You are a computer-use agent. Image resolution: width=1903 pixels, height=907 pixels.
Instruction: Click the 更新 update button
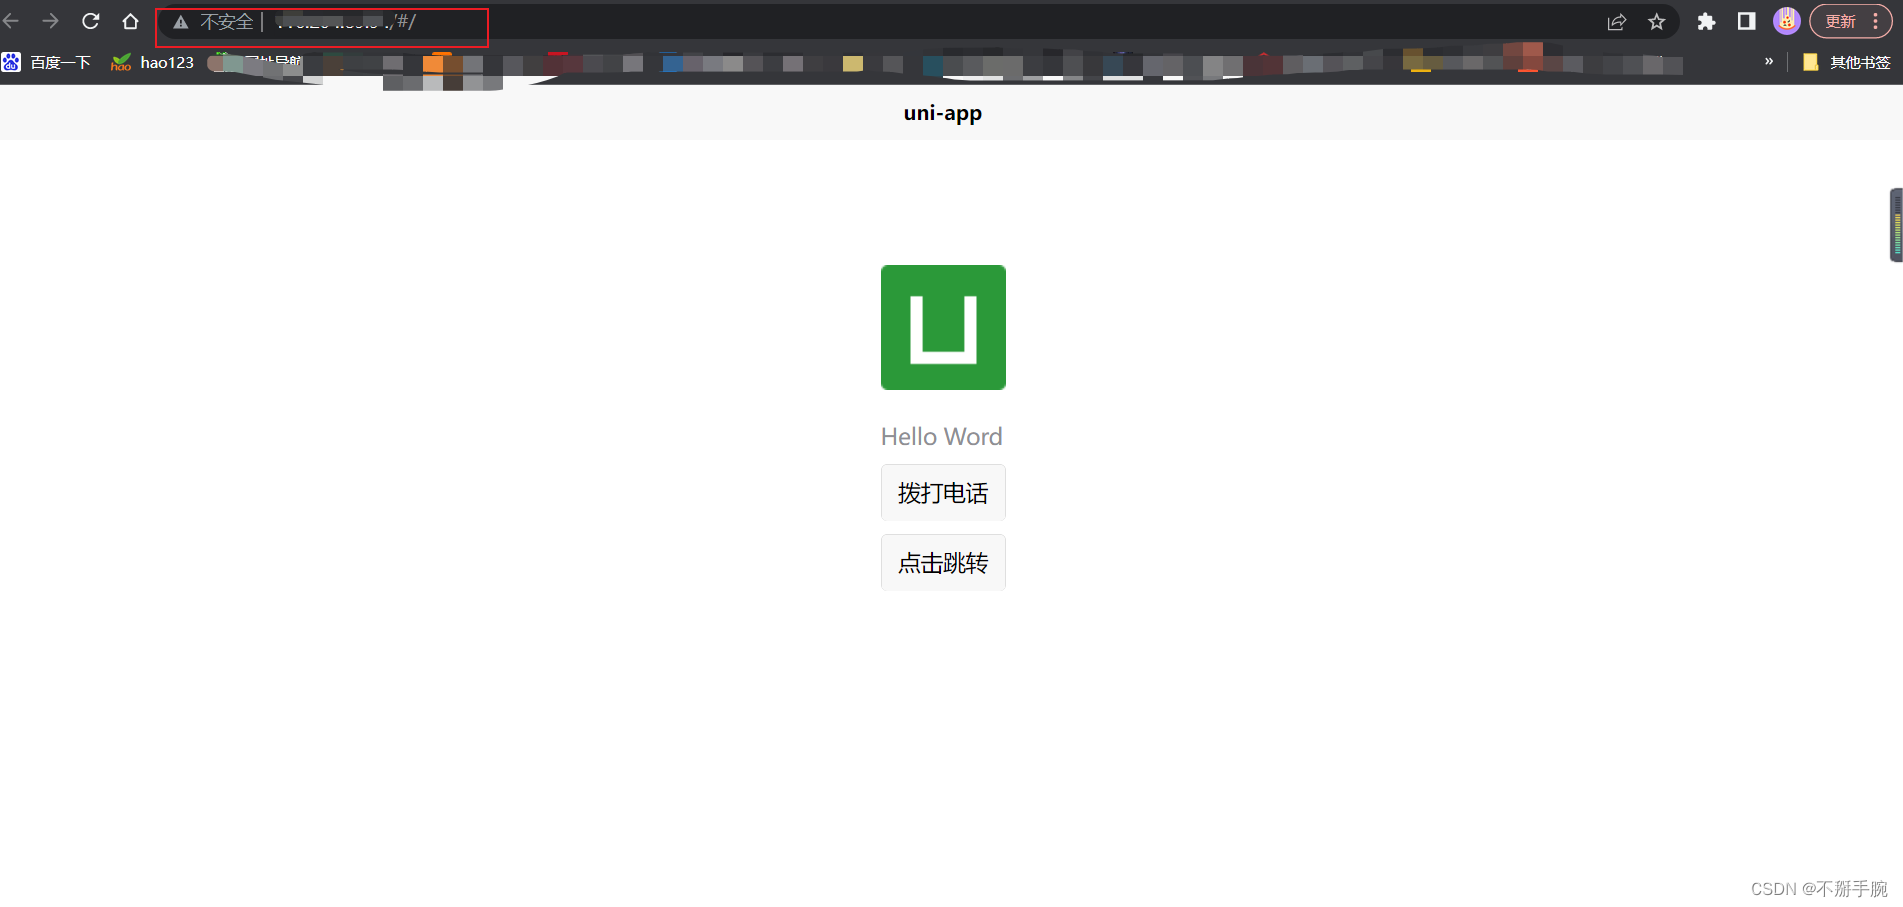pyautogui.click(x=1840, y=22)
